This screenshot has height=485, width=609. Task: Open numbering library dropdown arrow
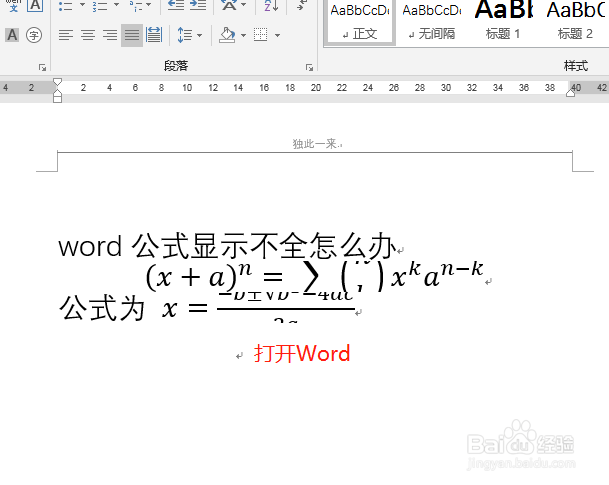pos(116,5)
